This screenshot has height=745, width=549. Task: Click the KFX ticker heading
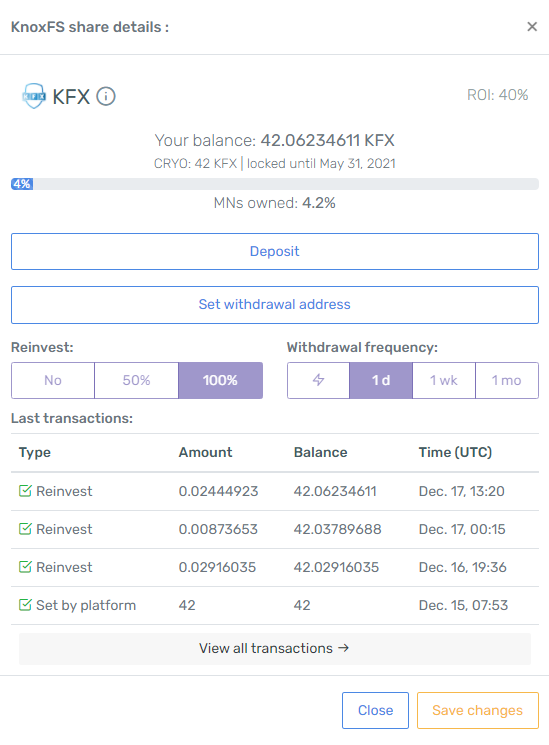point(71,97)
